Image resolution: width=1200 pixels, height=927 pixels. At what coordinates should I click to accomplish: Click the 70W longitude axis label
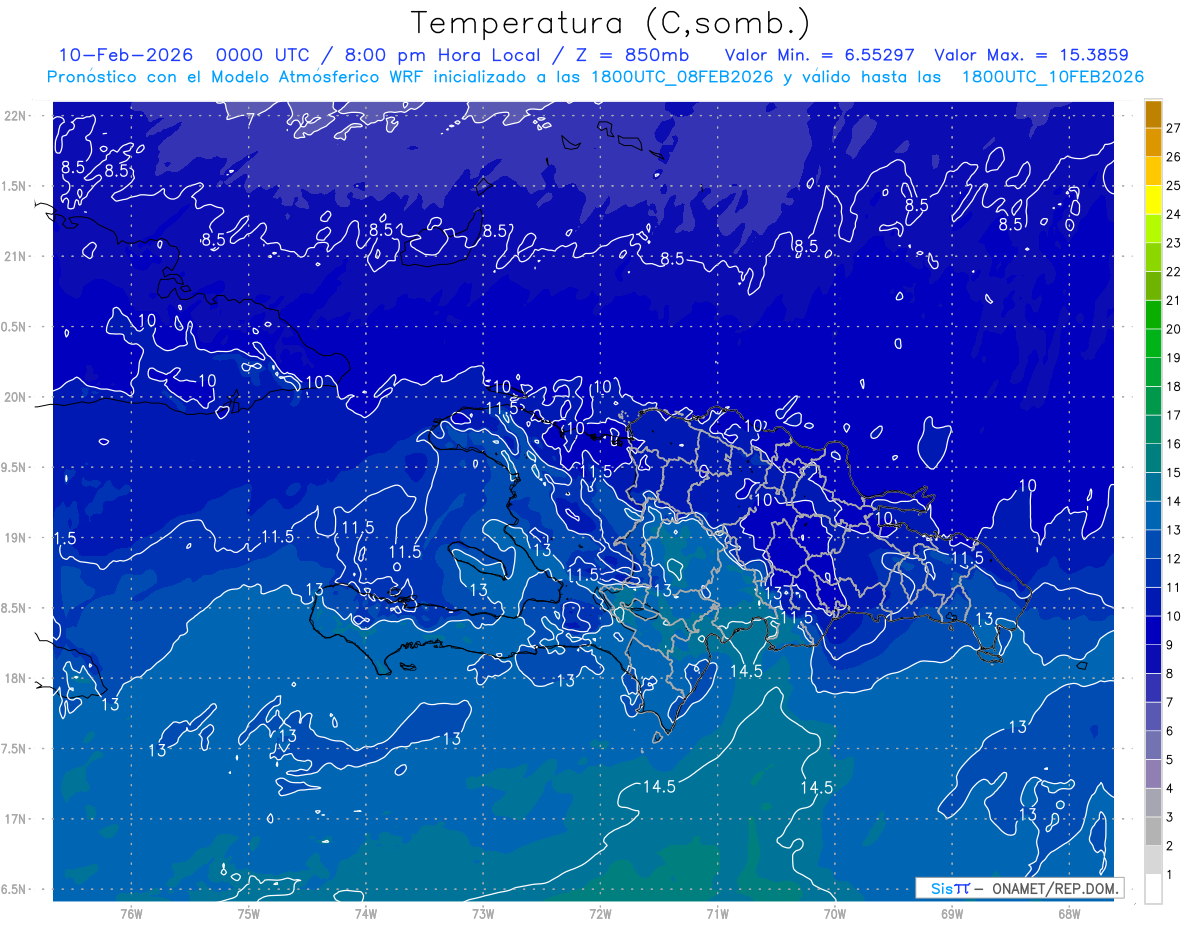click(x=835, y=914)
